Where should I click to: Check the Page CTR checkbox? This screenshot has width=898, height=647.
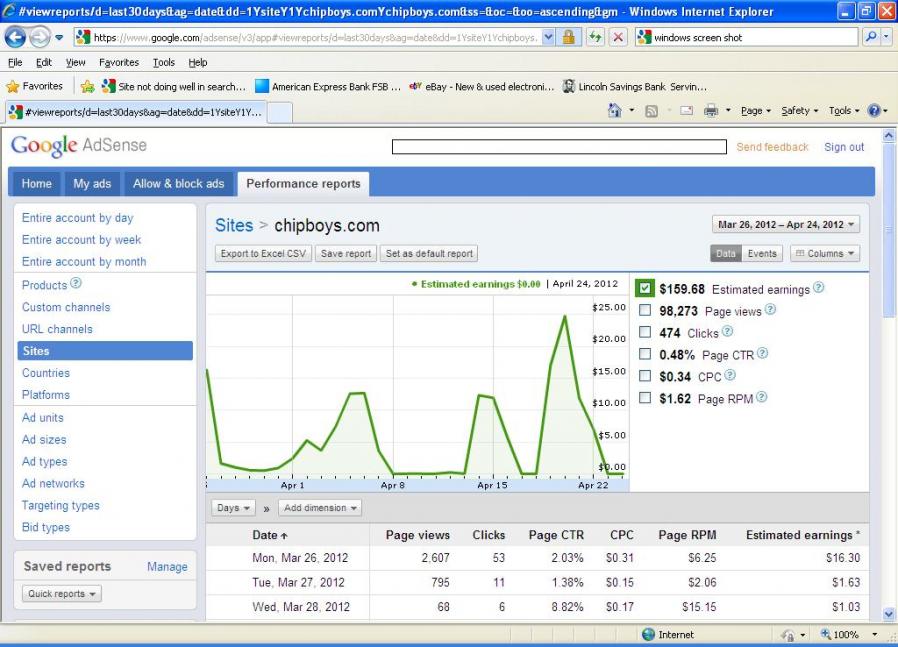pos(645,354)
